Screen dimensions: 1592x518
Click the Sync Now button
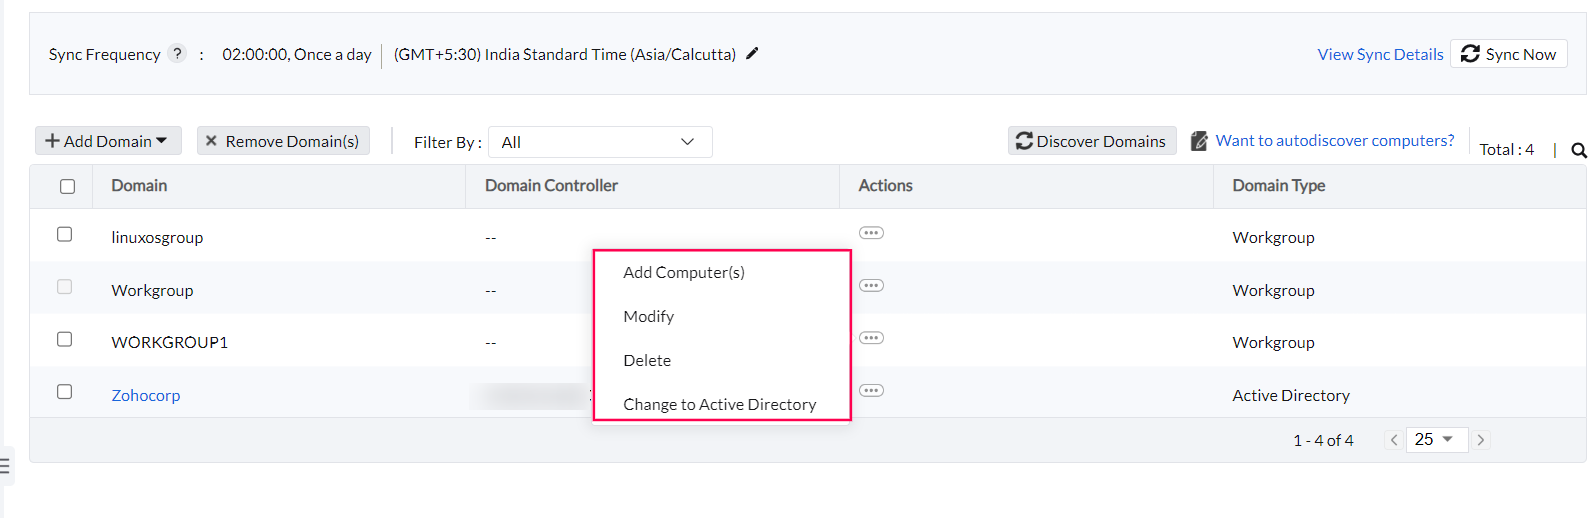(x=1509, y=54)
